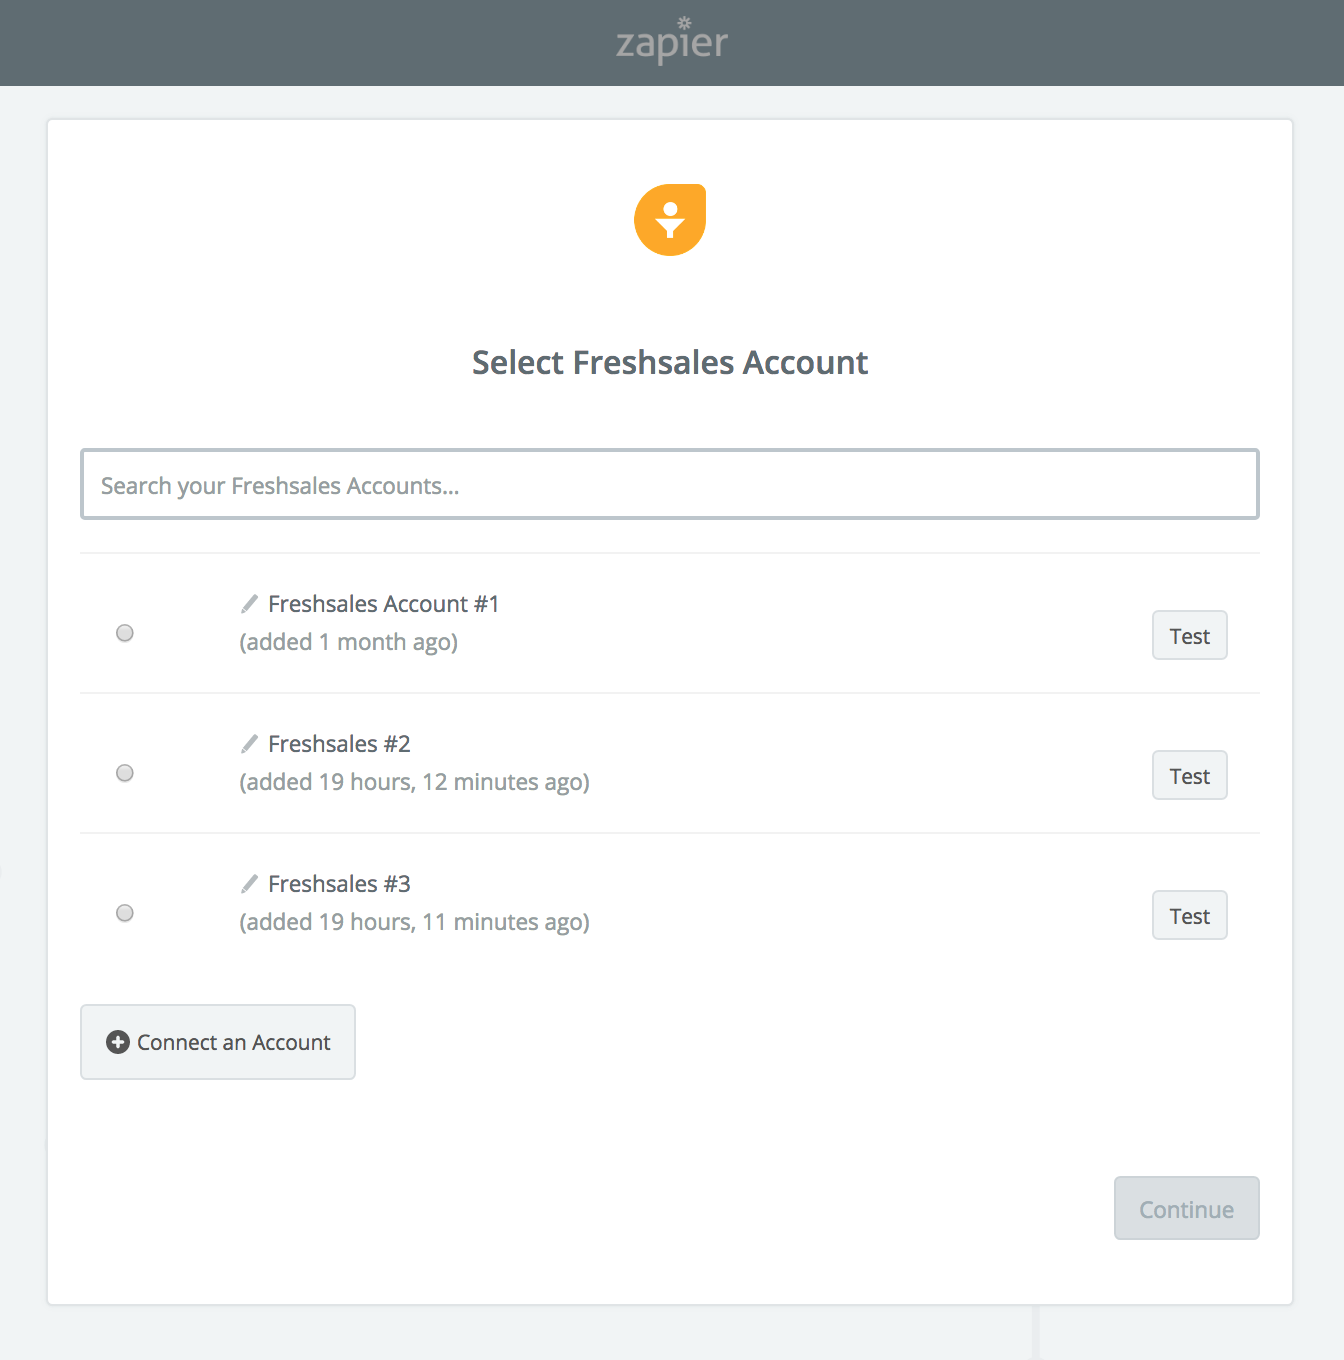
Task: Run Test on Freshsales #3
Action: [x=1189, y=916]
